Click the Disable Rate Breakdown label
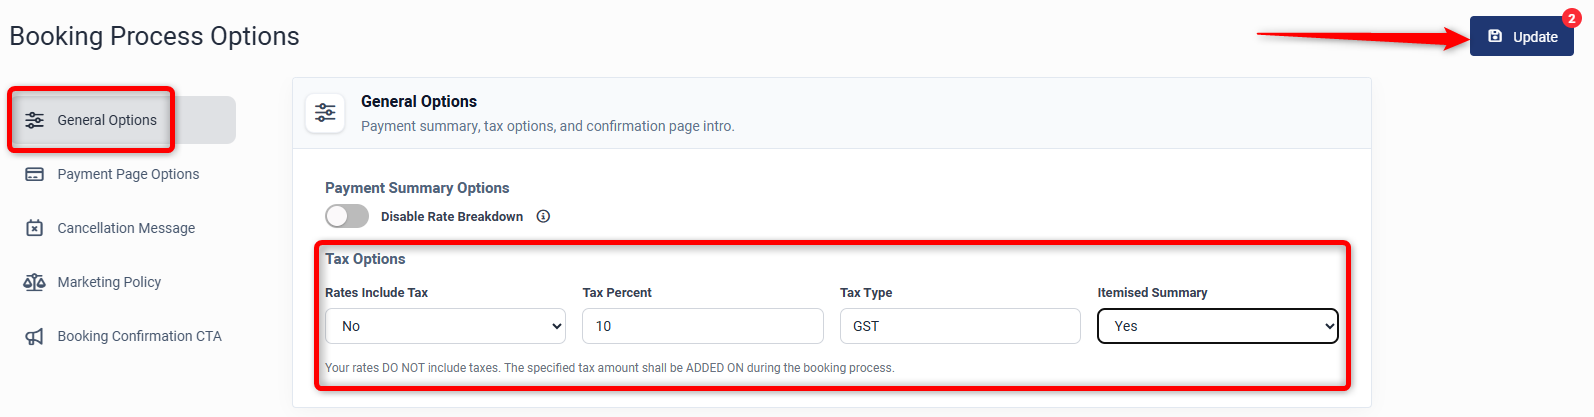Image resolution: width=1594 pixels, height=417 pixels. point(452,216)
